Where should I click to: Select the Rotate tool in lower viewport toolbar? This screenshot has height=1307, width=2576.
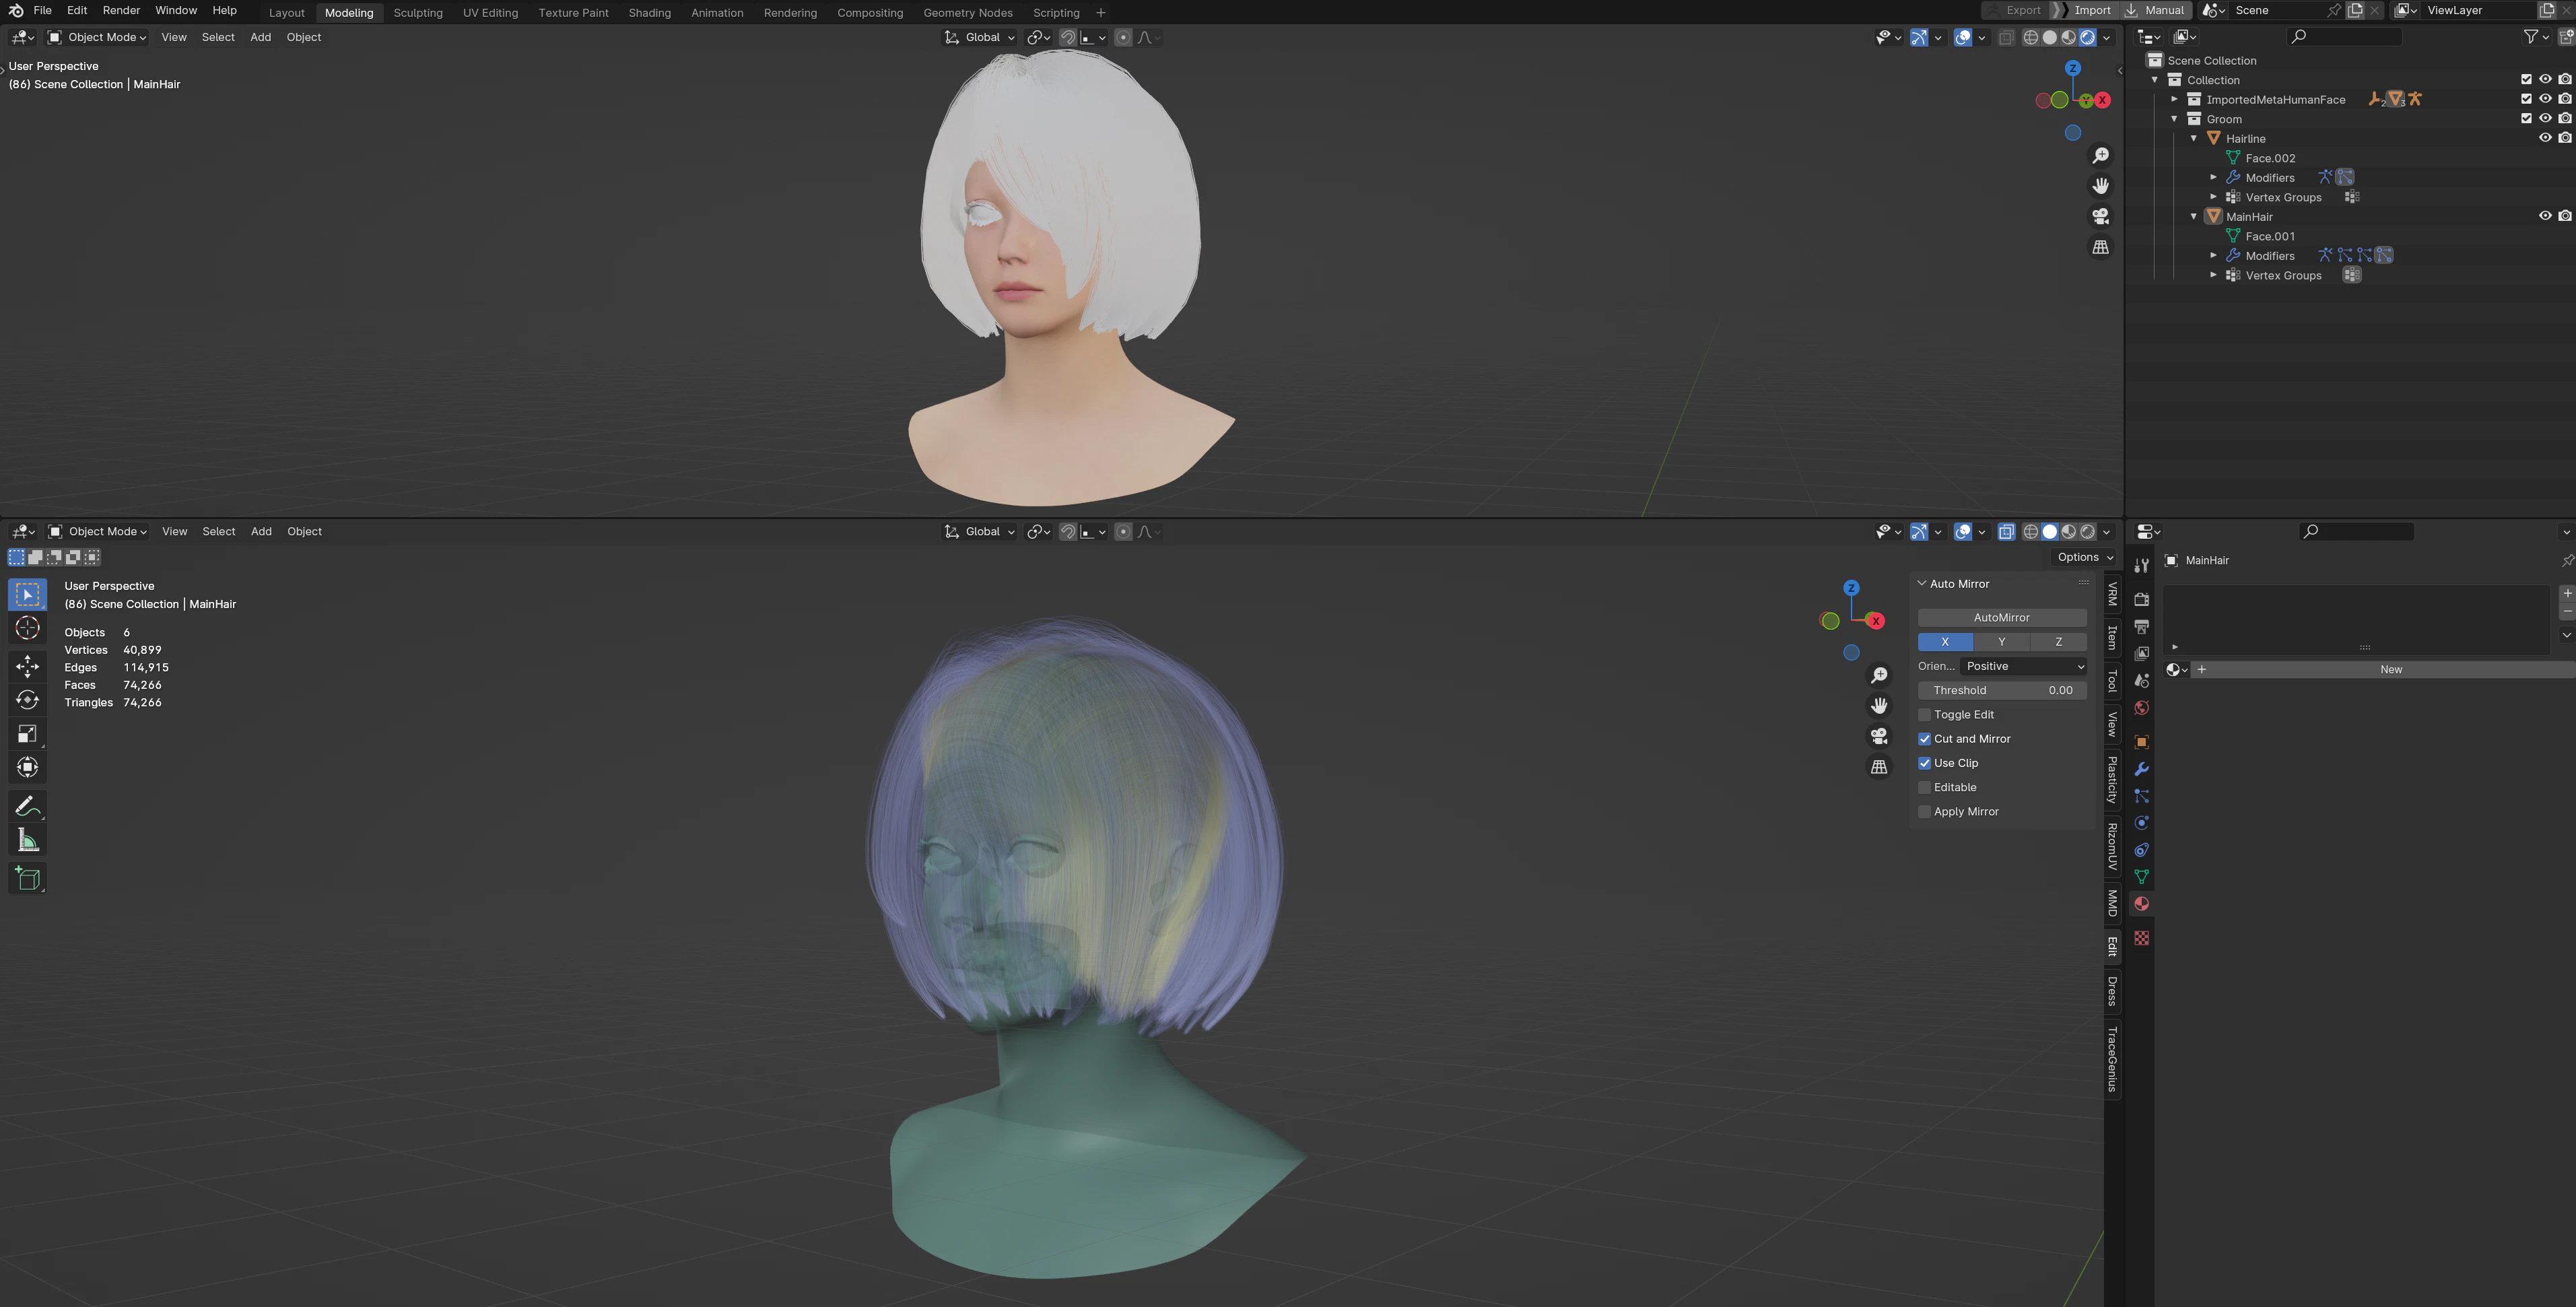point(28,700)
